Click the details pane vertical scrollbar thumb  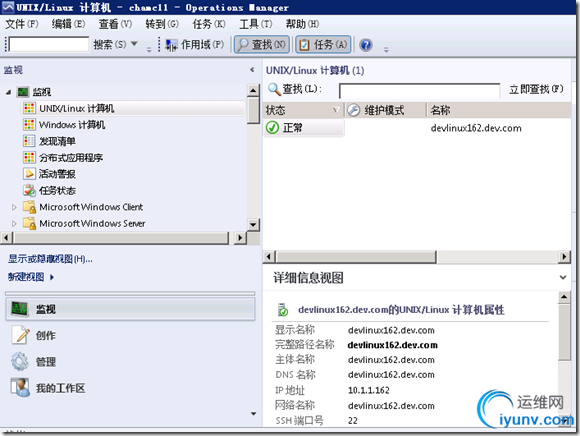point(564,332)
